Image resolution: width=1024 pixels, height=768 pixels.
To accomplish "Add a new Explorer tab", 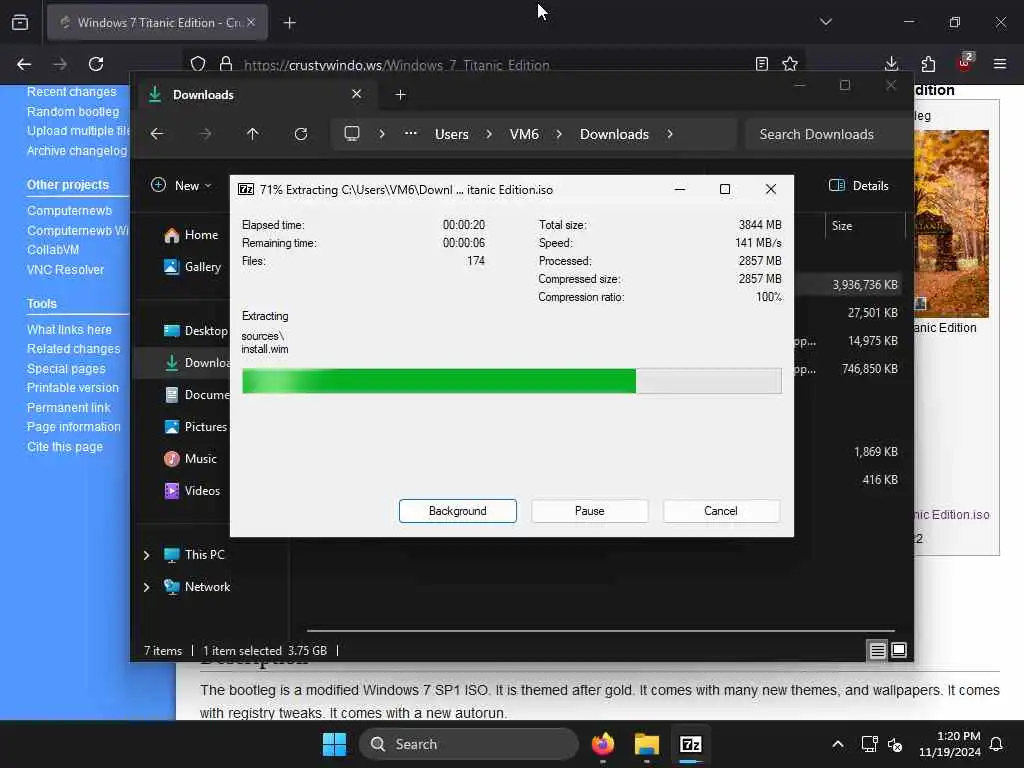I will [x=400, y=95].
